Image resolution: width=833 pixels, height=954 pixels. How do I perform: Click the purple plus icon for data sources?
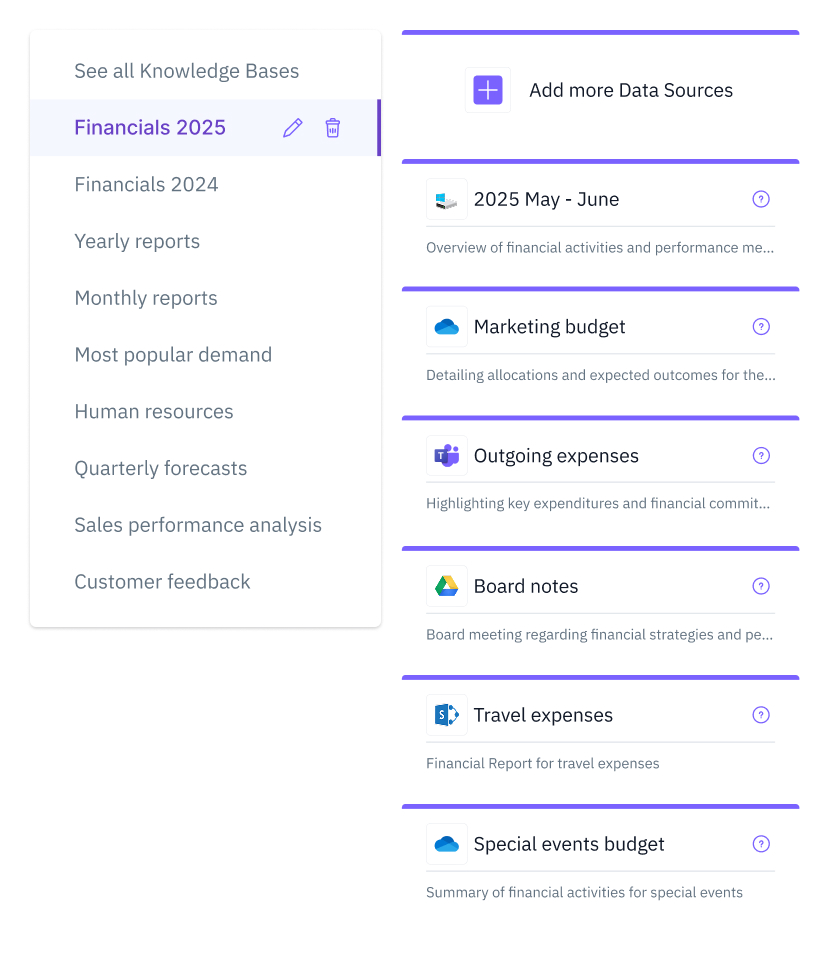pyautogui.click(x=487, y=91)
